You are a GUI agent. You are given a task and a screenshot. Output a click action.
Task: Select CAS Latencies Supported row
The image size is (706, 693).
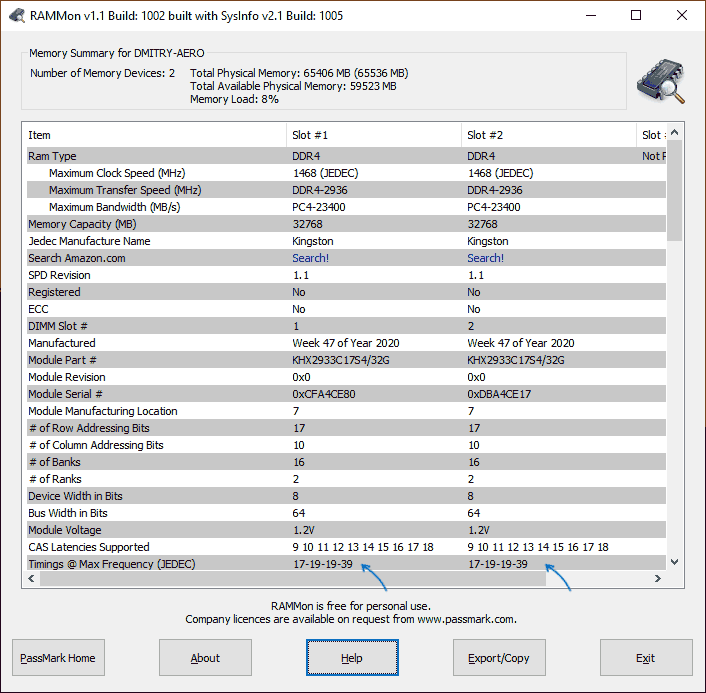pyautogui.click(x=346, y=547)
